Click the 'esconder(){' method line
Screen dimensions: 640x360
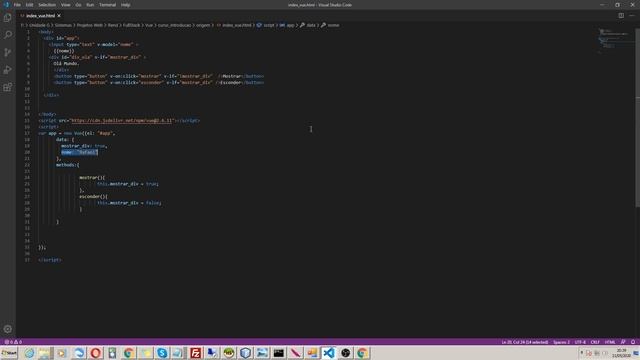93,196
